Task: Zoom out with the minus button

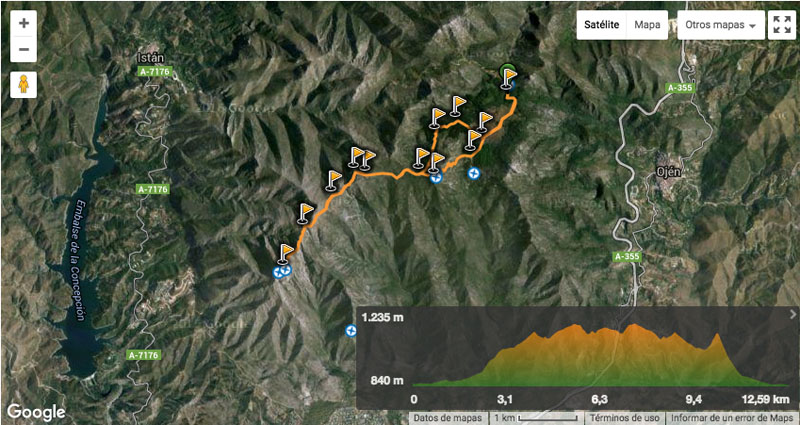Action: pyautogui.click(x=23, y=49)
